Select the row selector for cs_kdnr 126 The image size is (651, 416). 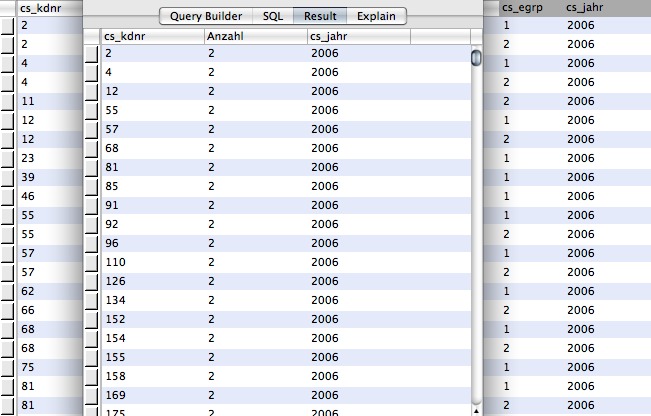pos(92,281)
